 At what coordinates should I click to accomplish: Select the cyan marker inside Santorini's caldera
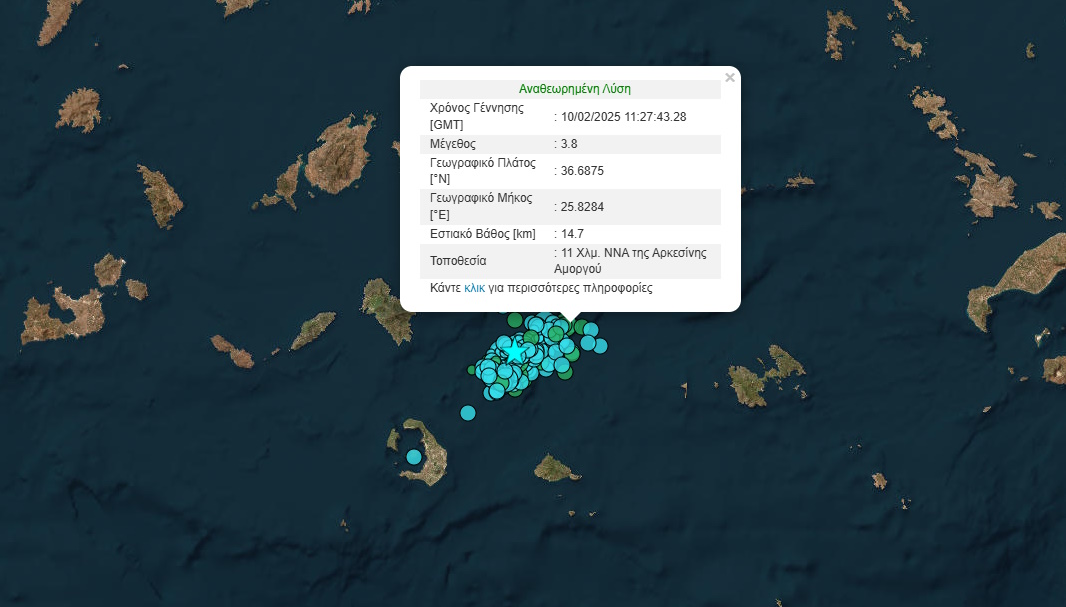coord(414,457)
